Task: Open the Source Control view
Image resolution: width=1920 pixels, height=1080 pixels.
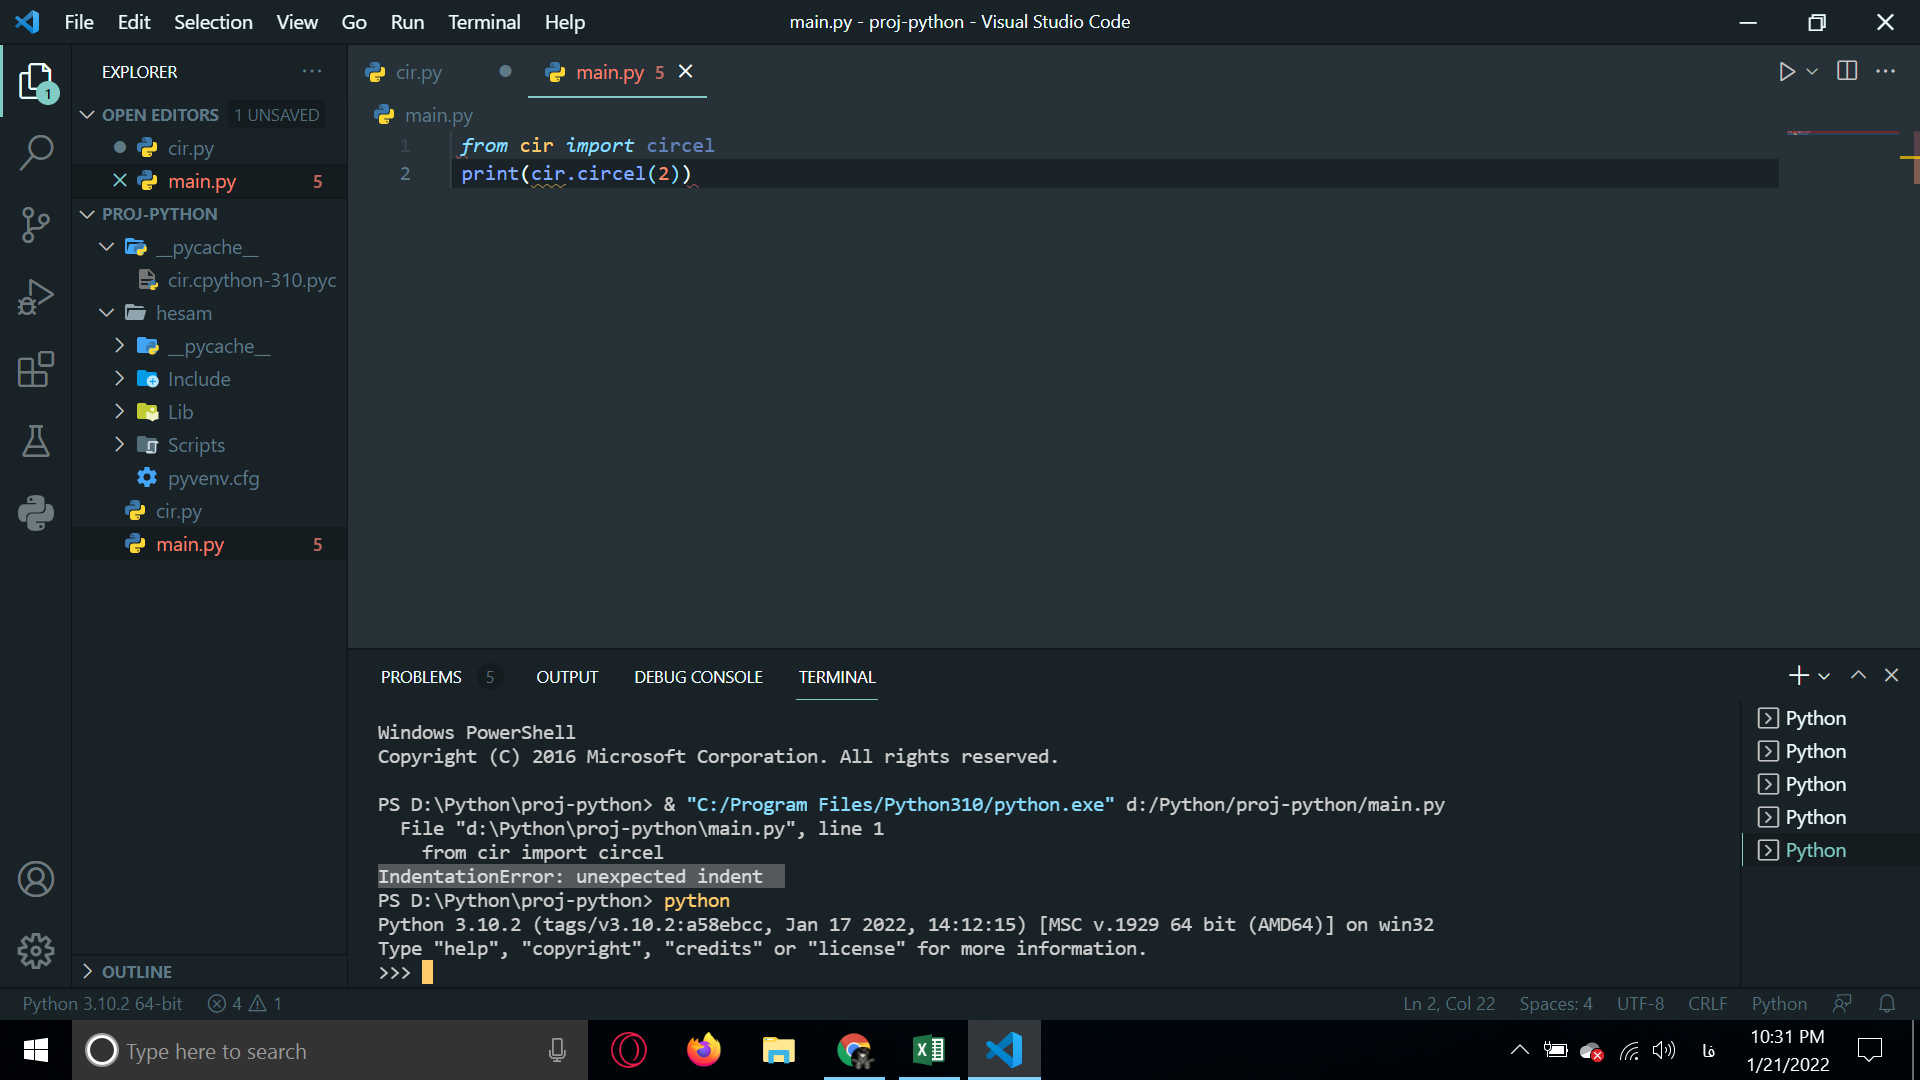Action: pyautogui.click(x=36, y=224)
